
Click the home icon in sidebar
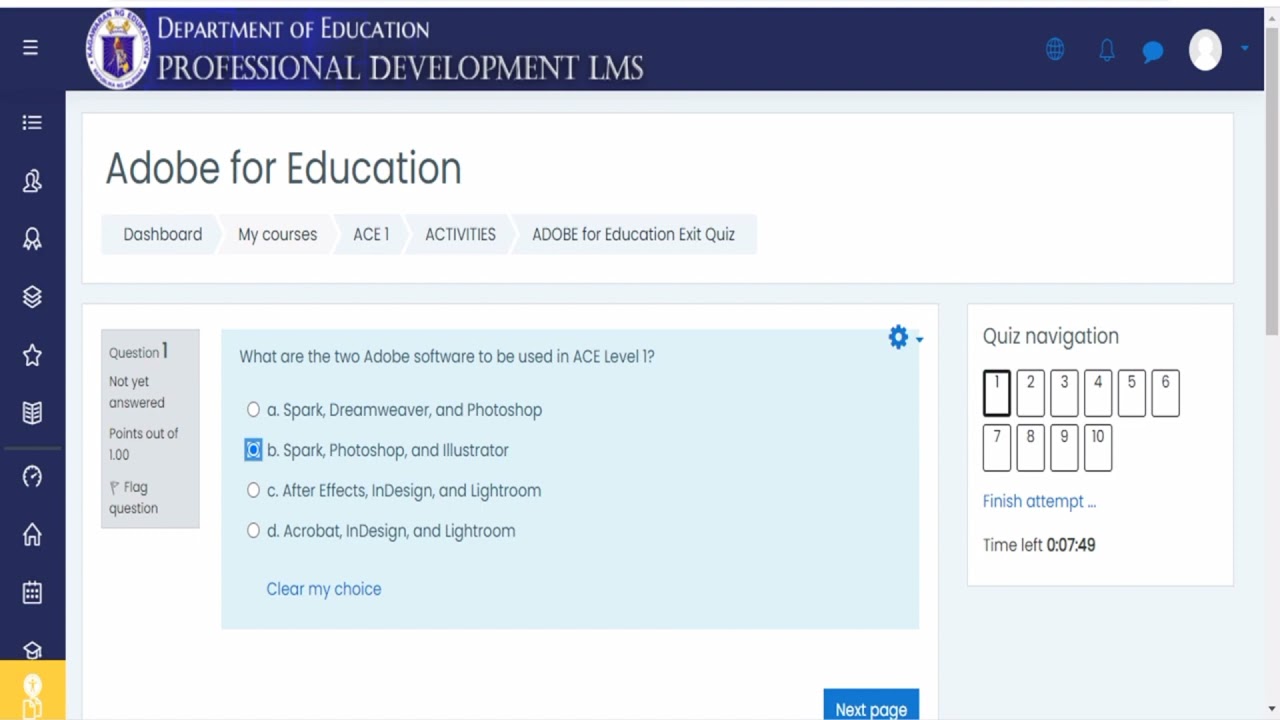[32, 535]
